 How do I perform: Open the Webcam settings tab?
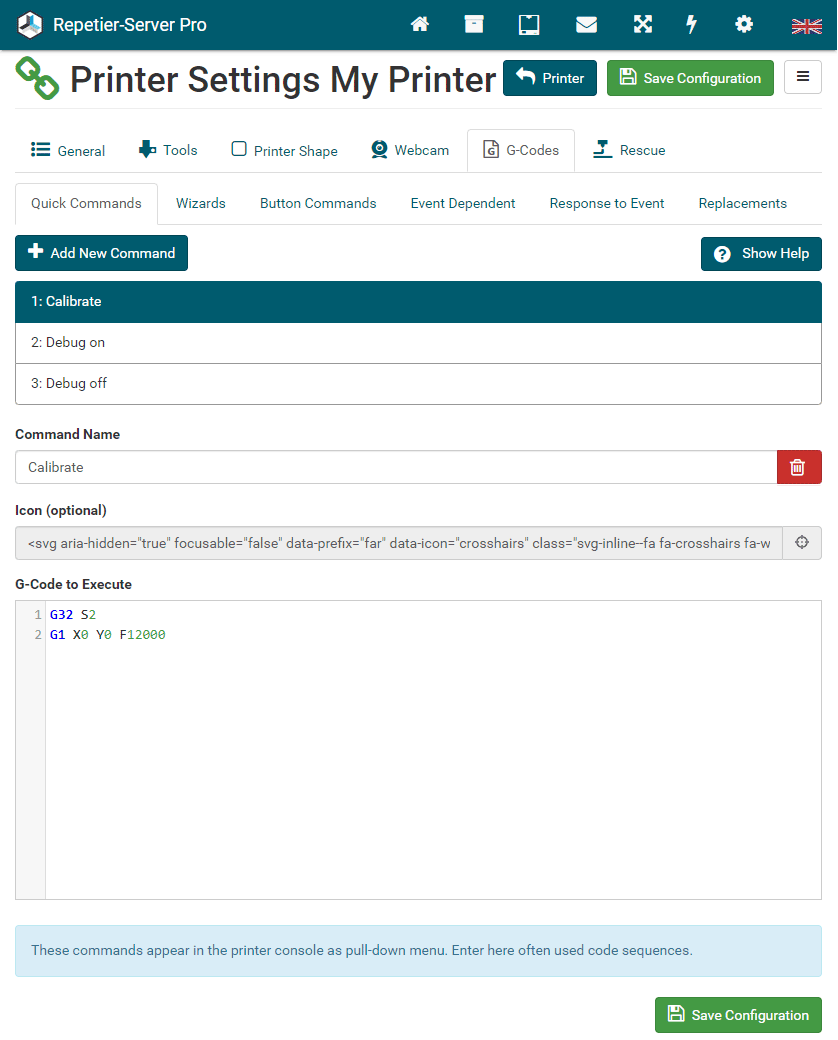coord(409,151)
